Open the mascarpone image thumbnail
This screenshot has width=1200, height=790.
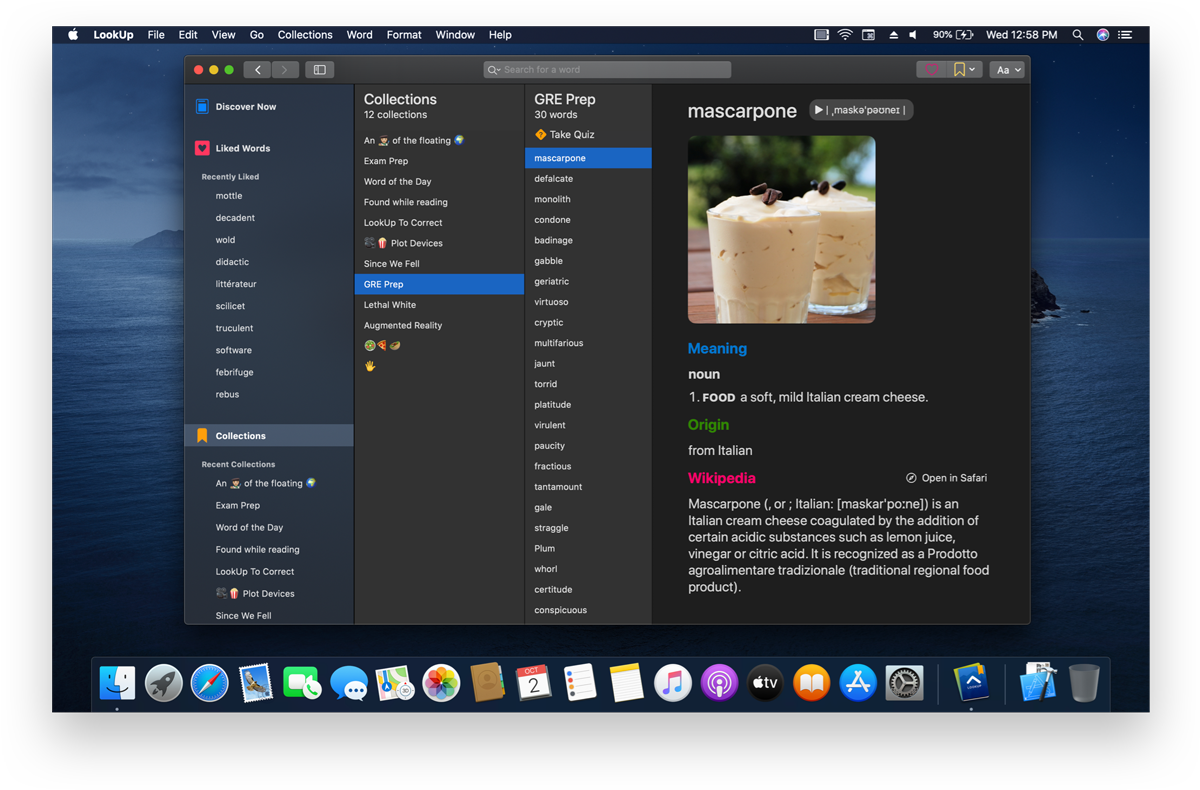tap(781, 229)
